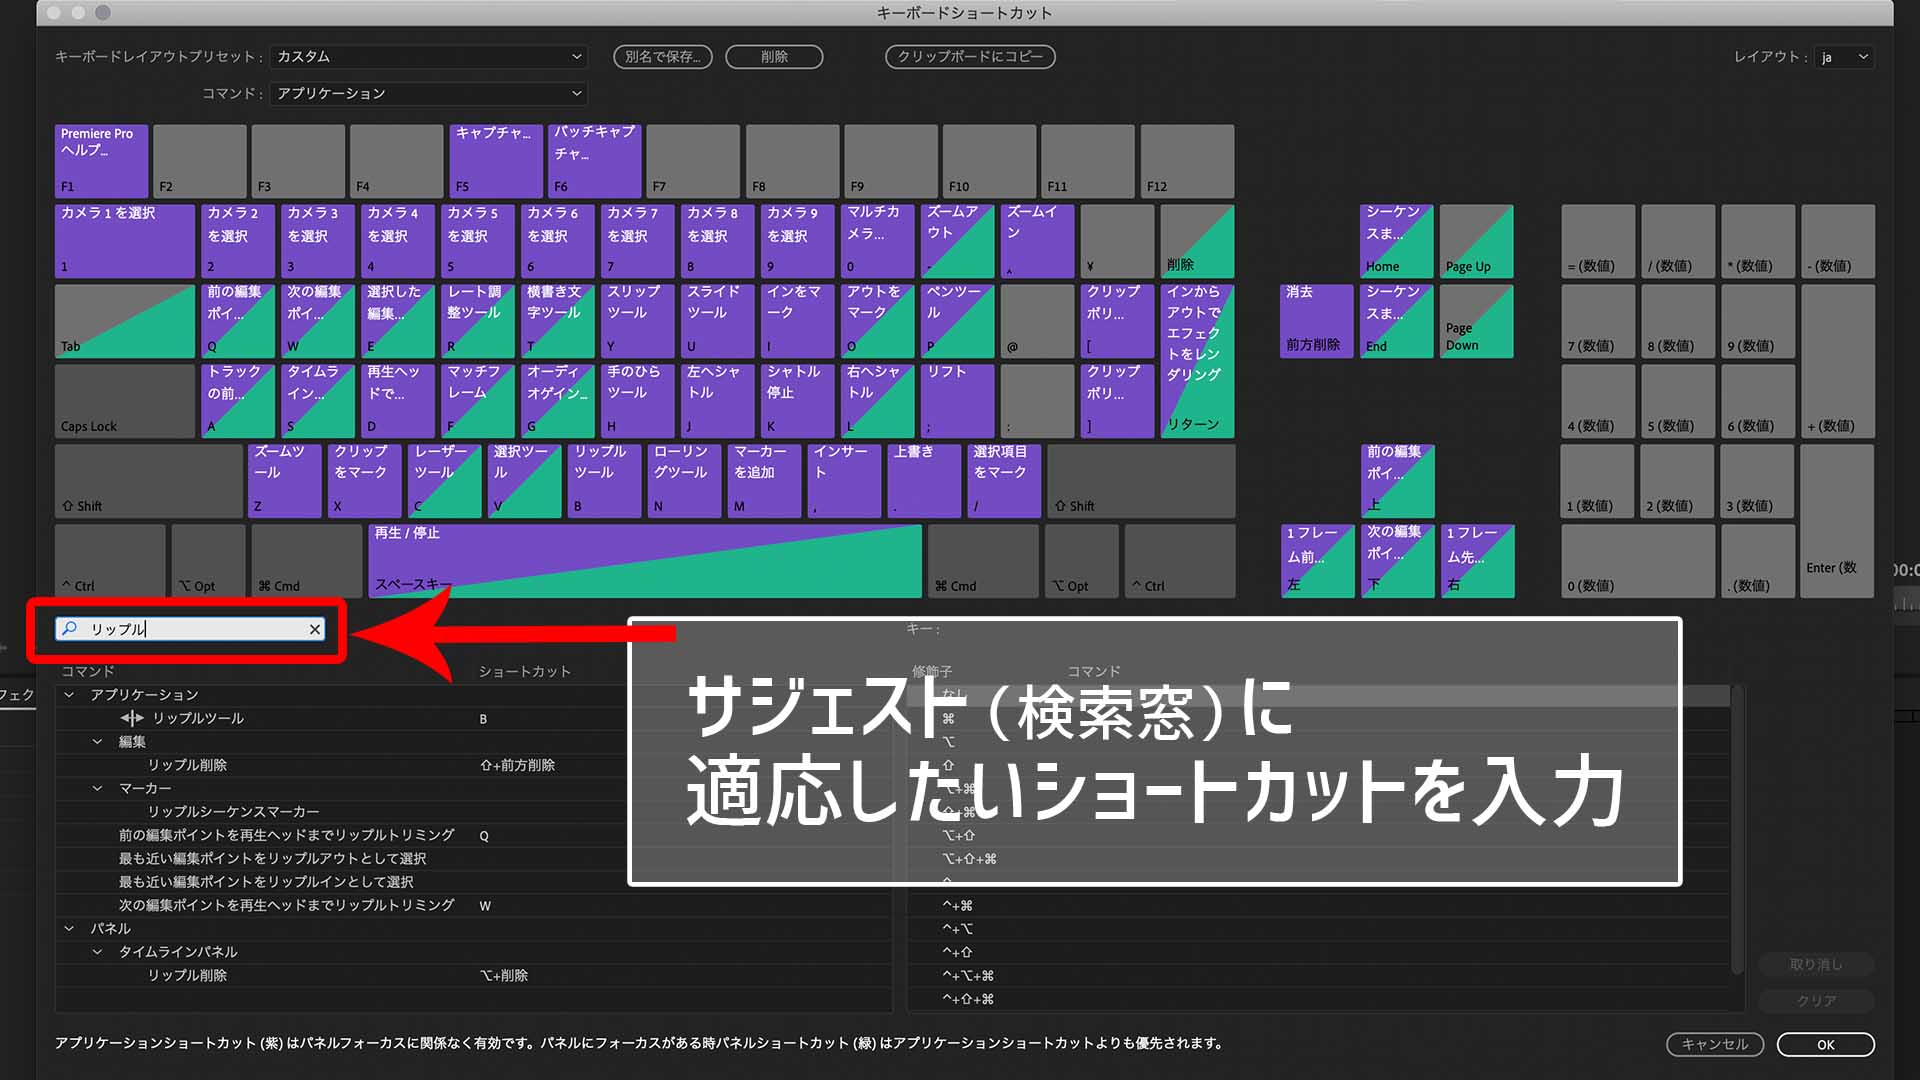Select the F6 バッチキャプチャ key
The image size is (1920, 1080).
pos(595,161)
